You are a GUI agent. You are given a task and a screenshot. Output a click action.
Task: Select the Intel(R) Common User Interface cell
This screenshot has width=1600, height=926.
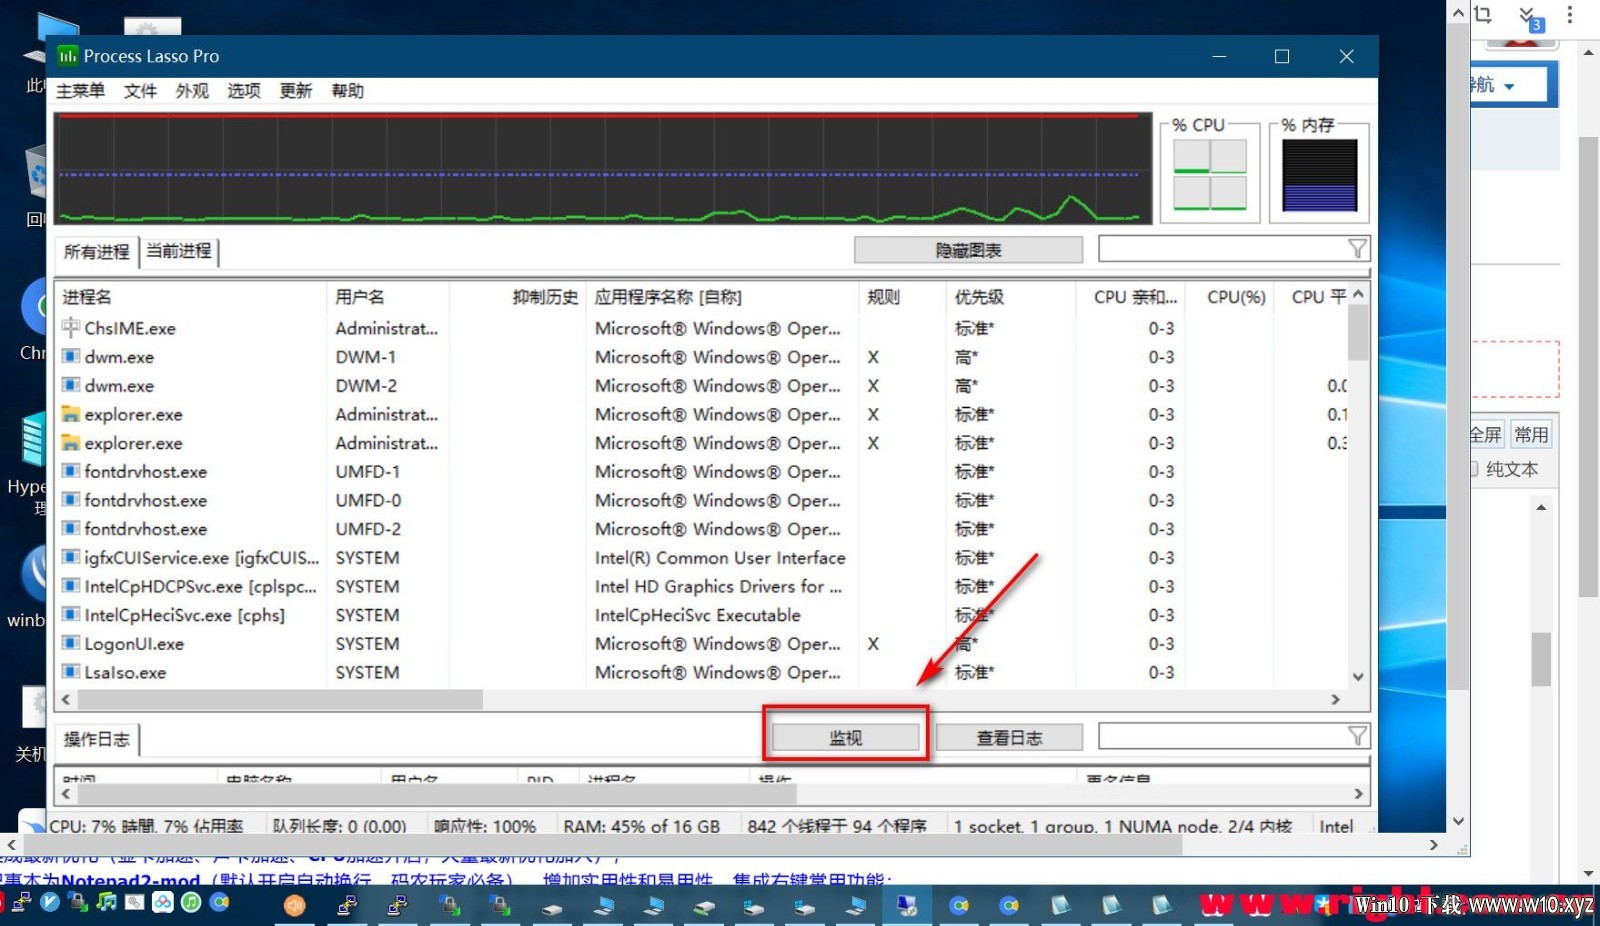[x=720, y=557]
